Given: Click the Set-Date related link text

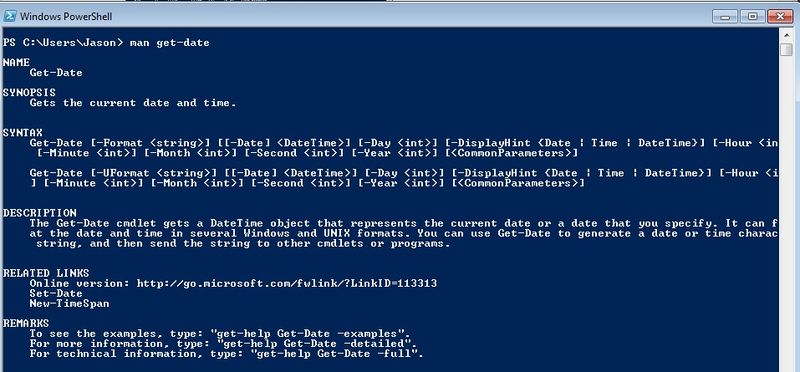Looking at the screenshot, I should click(x=56, y=293).
